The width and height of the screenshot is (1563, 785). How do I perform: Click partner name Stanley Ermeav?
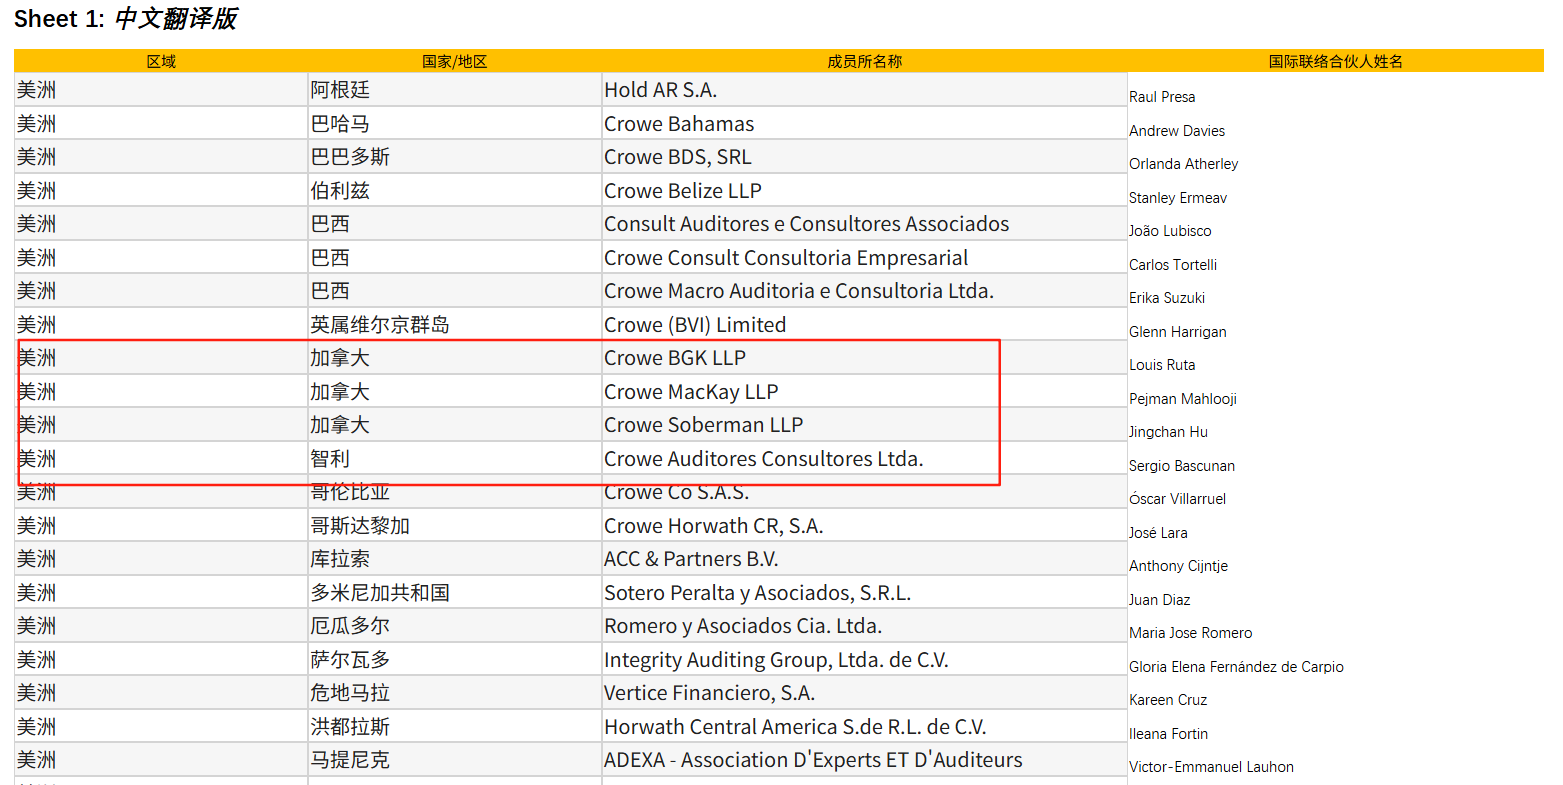[1178, 198]
